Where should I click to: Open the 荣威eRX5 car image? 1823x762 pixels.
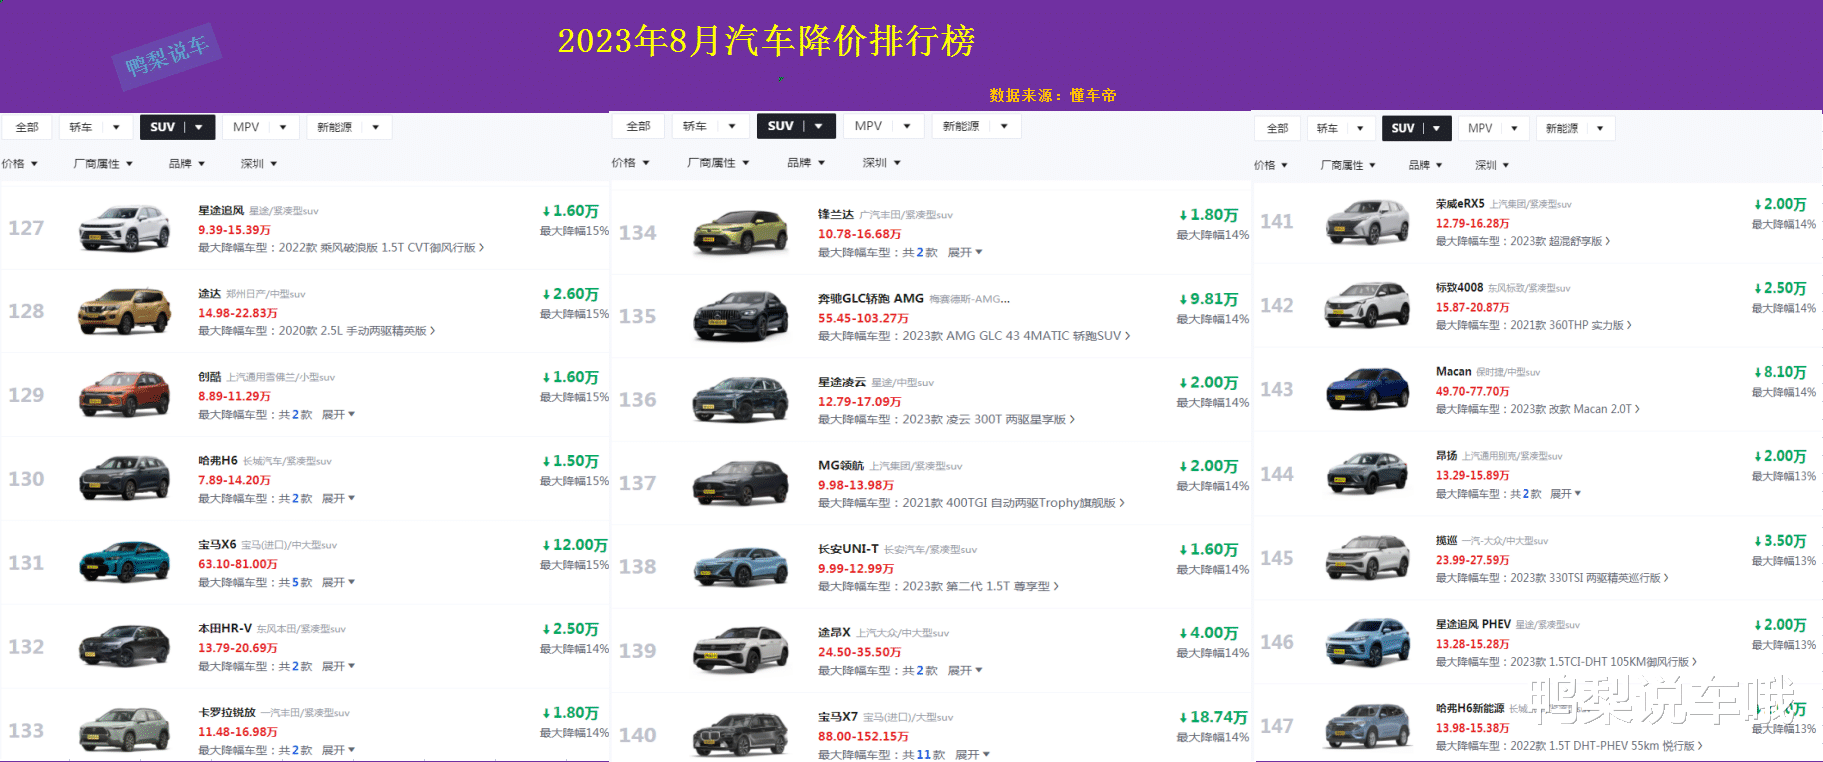coord(1368,222)
